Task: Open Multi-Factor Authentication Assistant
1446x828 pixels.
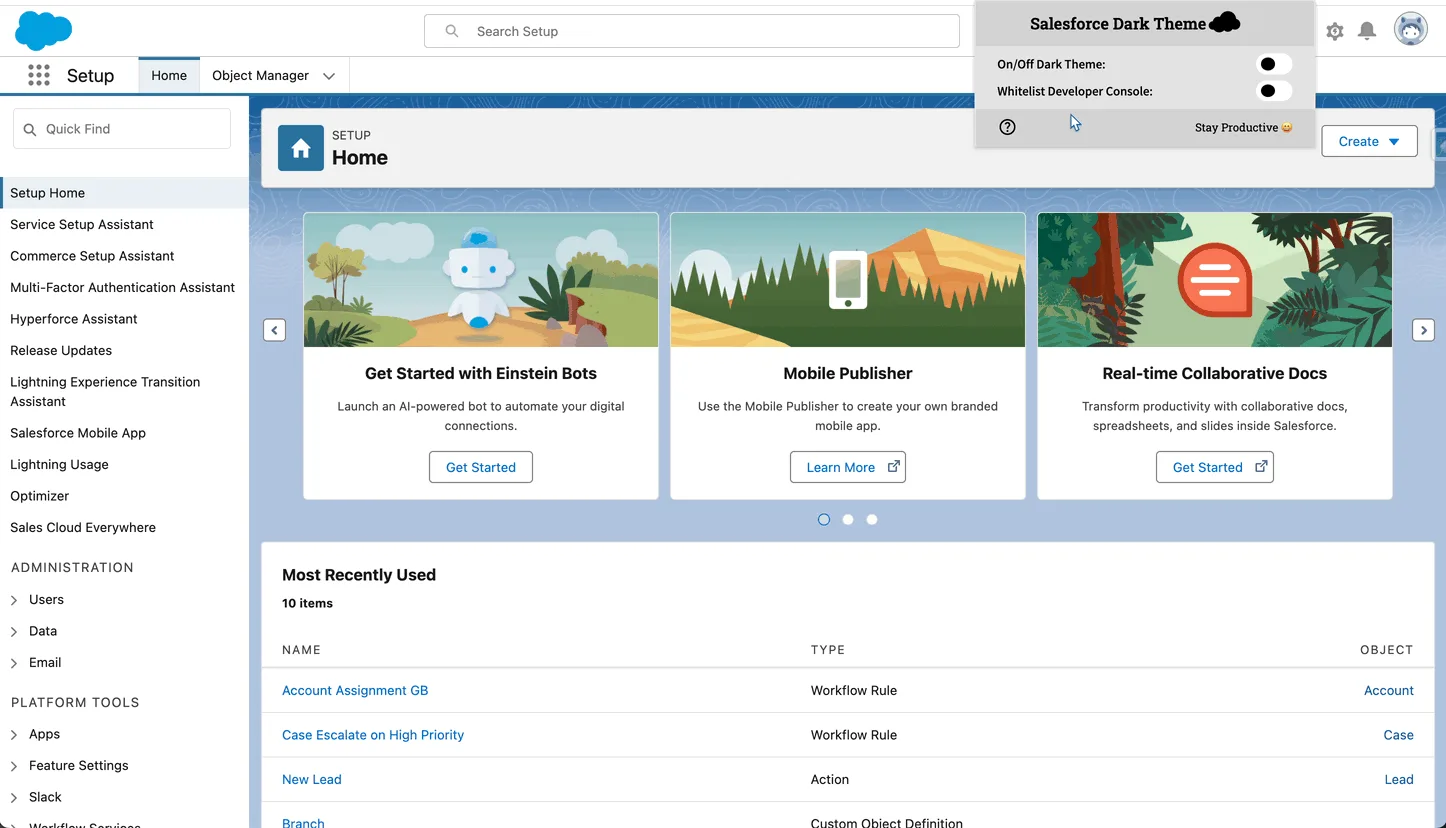Action: (122, 288)
